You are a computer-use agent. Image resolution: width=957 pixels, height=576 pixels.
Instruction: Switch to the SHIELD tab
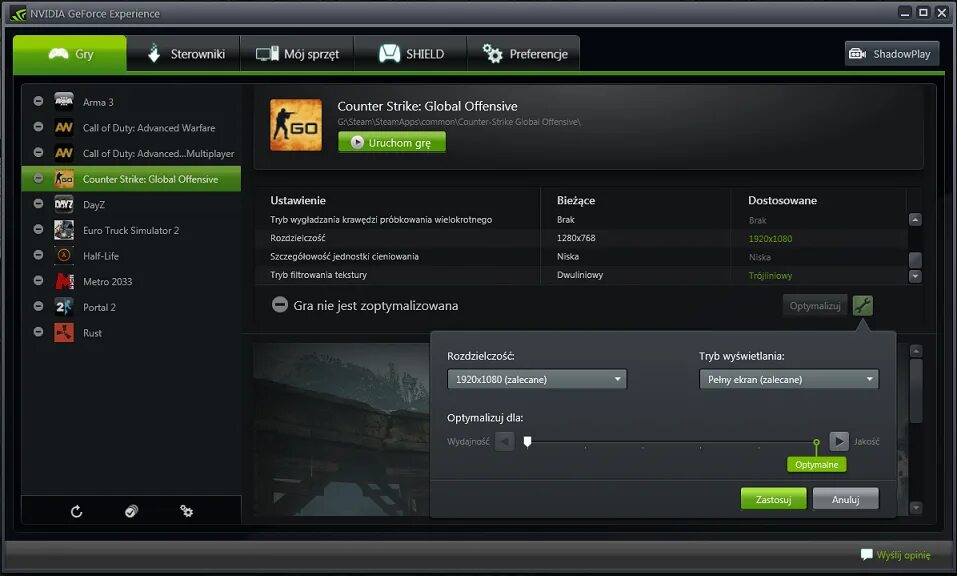[411, 54]
